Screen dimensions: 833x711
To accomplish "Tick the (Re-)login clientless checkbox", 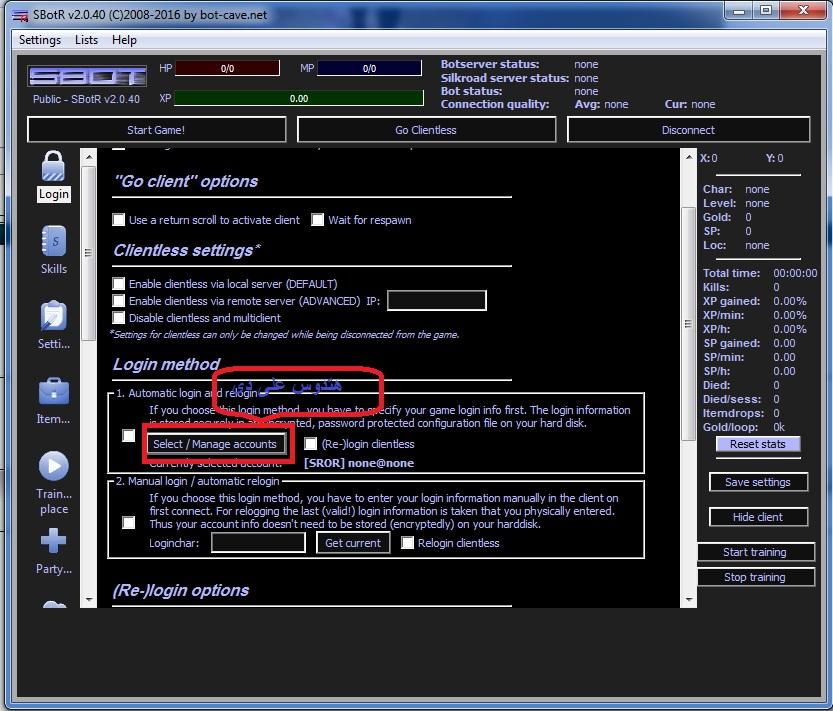I will pos(310,444).
